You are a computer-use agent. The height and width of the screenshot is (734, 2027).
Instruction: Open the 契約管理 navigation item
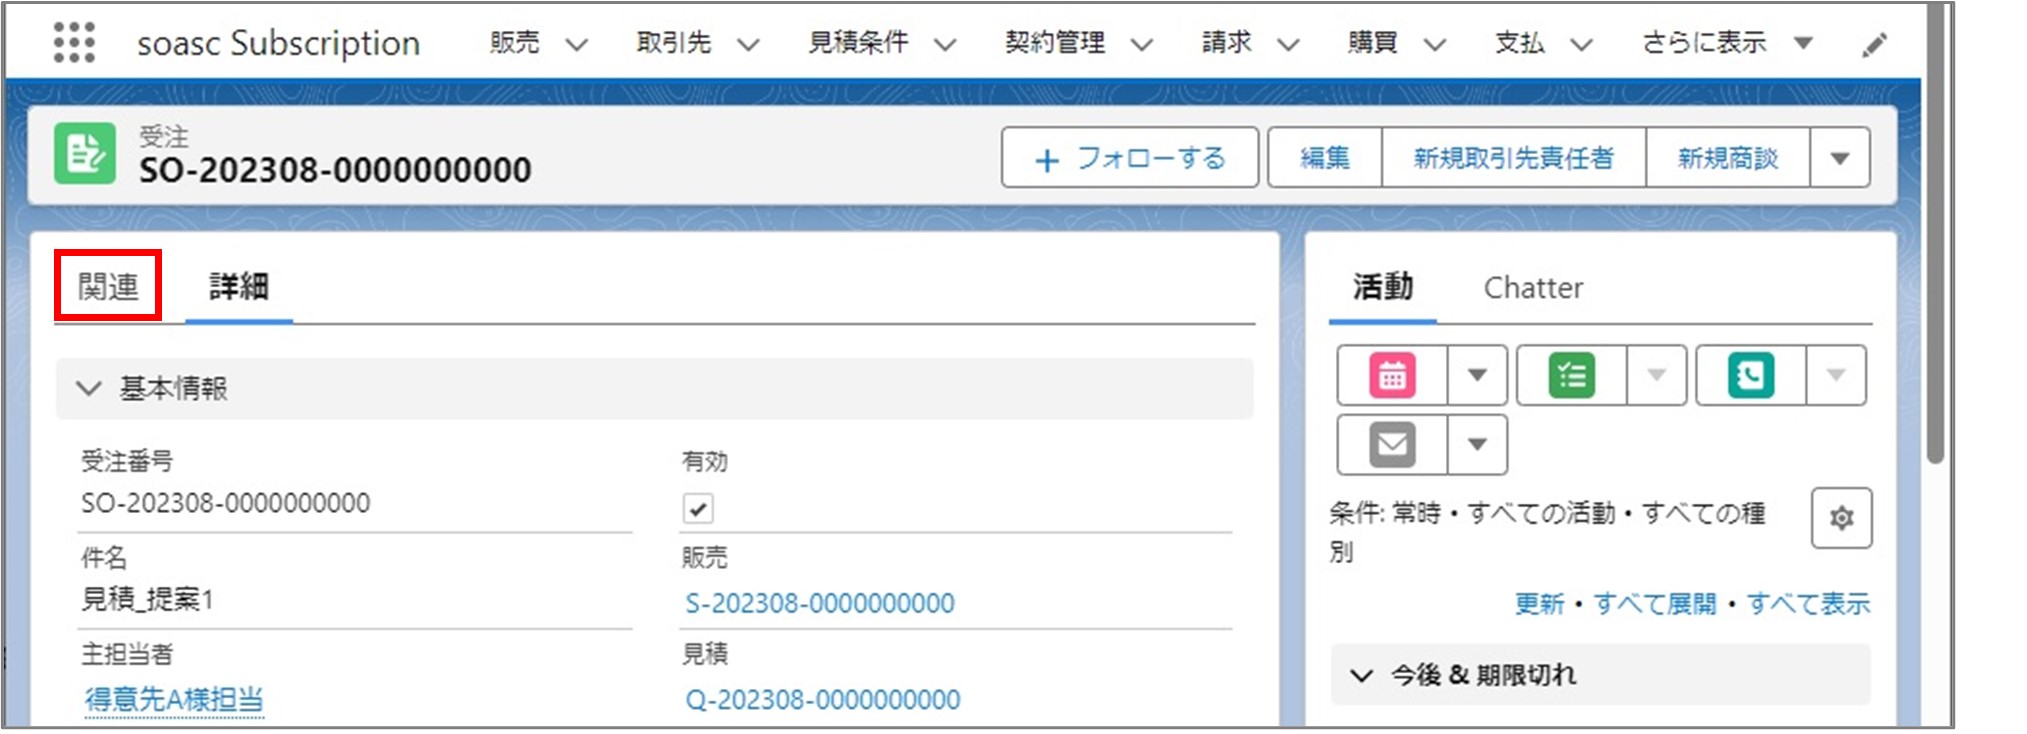coord(1055,43)
